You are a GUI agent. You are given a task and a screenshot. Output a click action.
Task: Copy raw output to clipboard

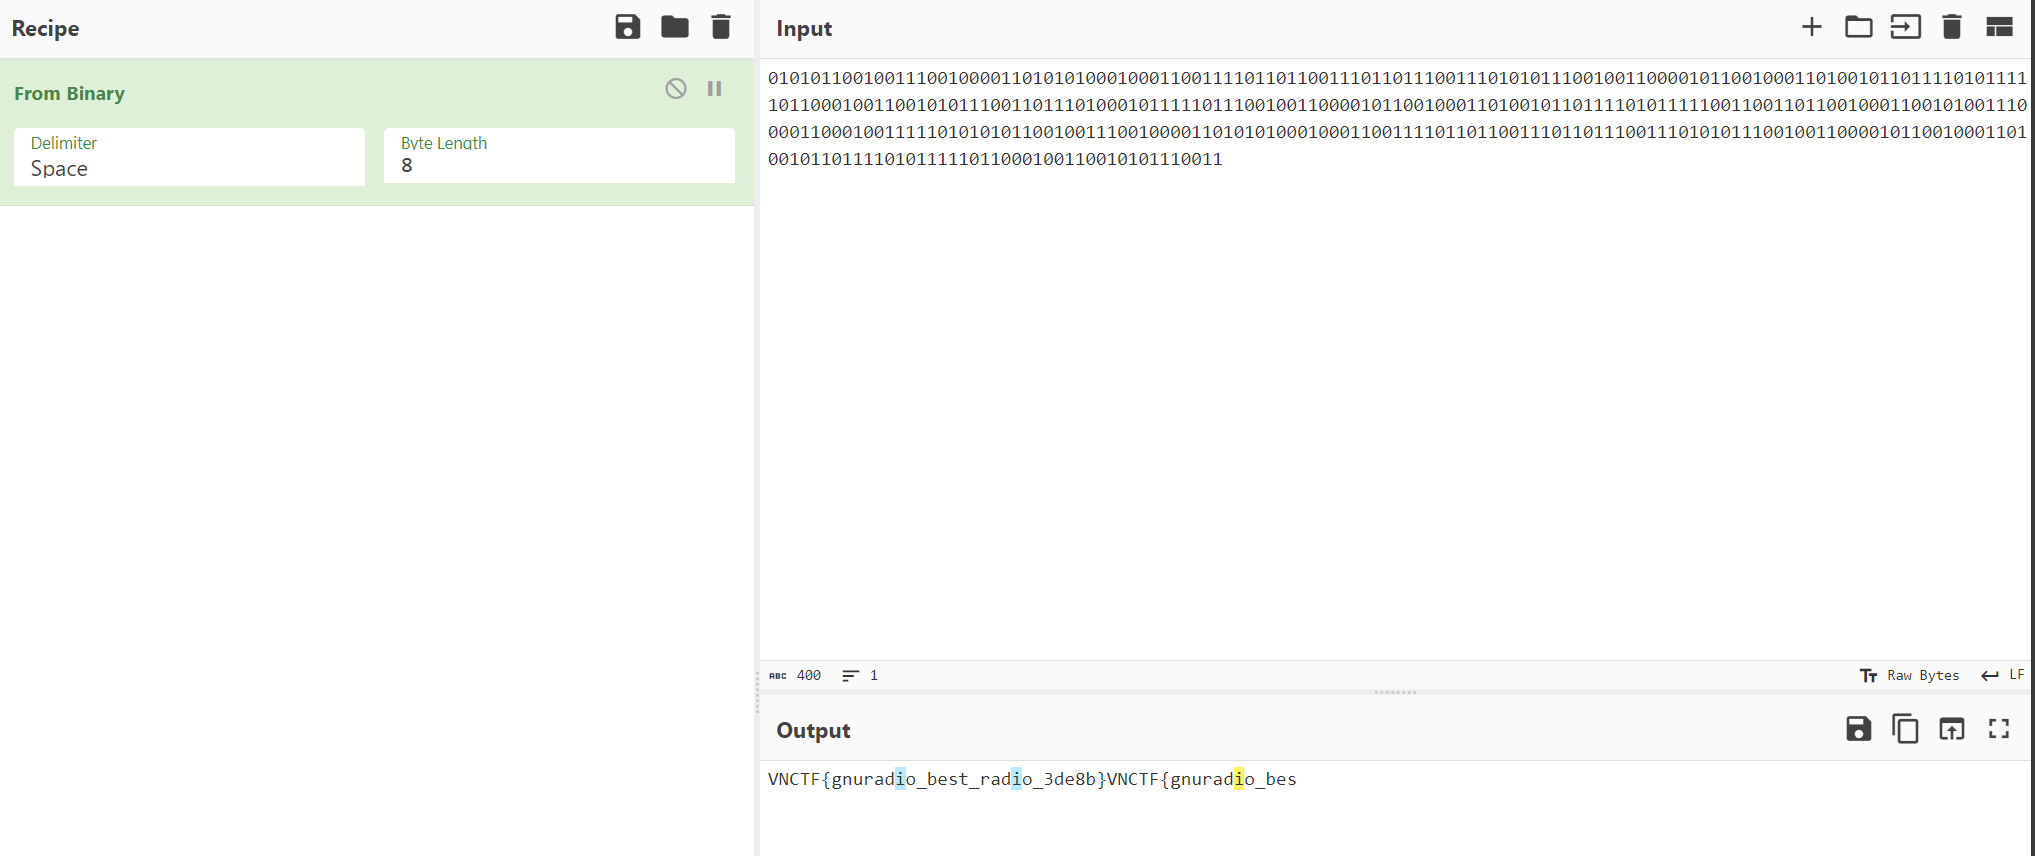click(x=1905, y=729)
